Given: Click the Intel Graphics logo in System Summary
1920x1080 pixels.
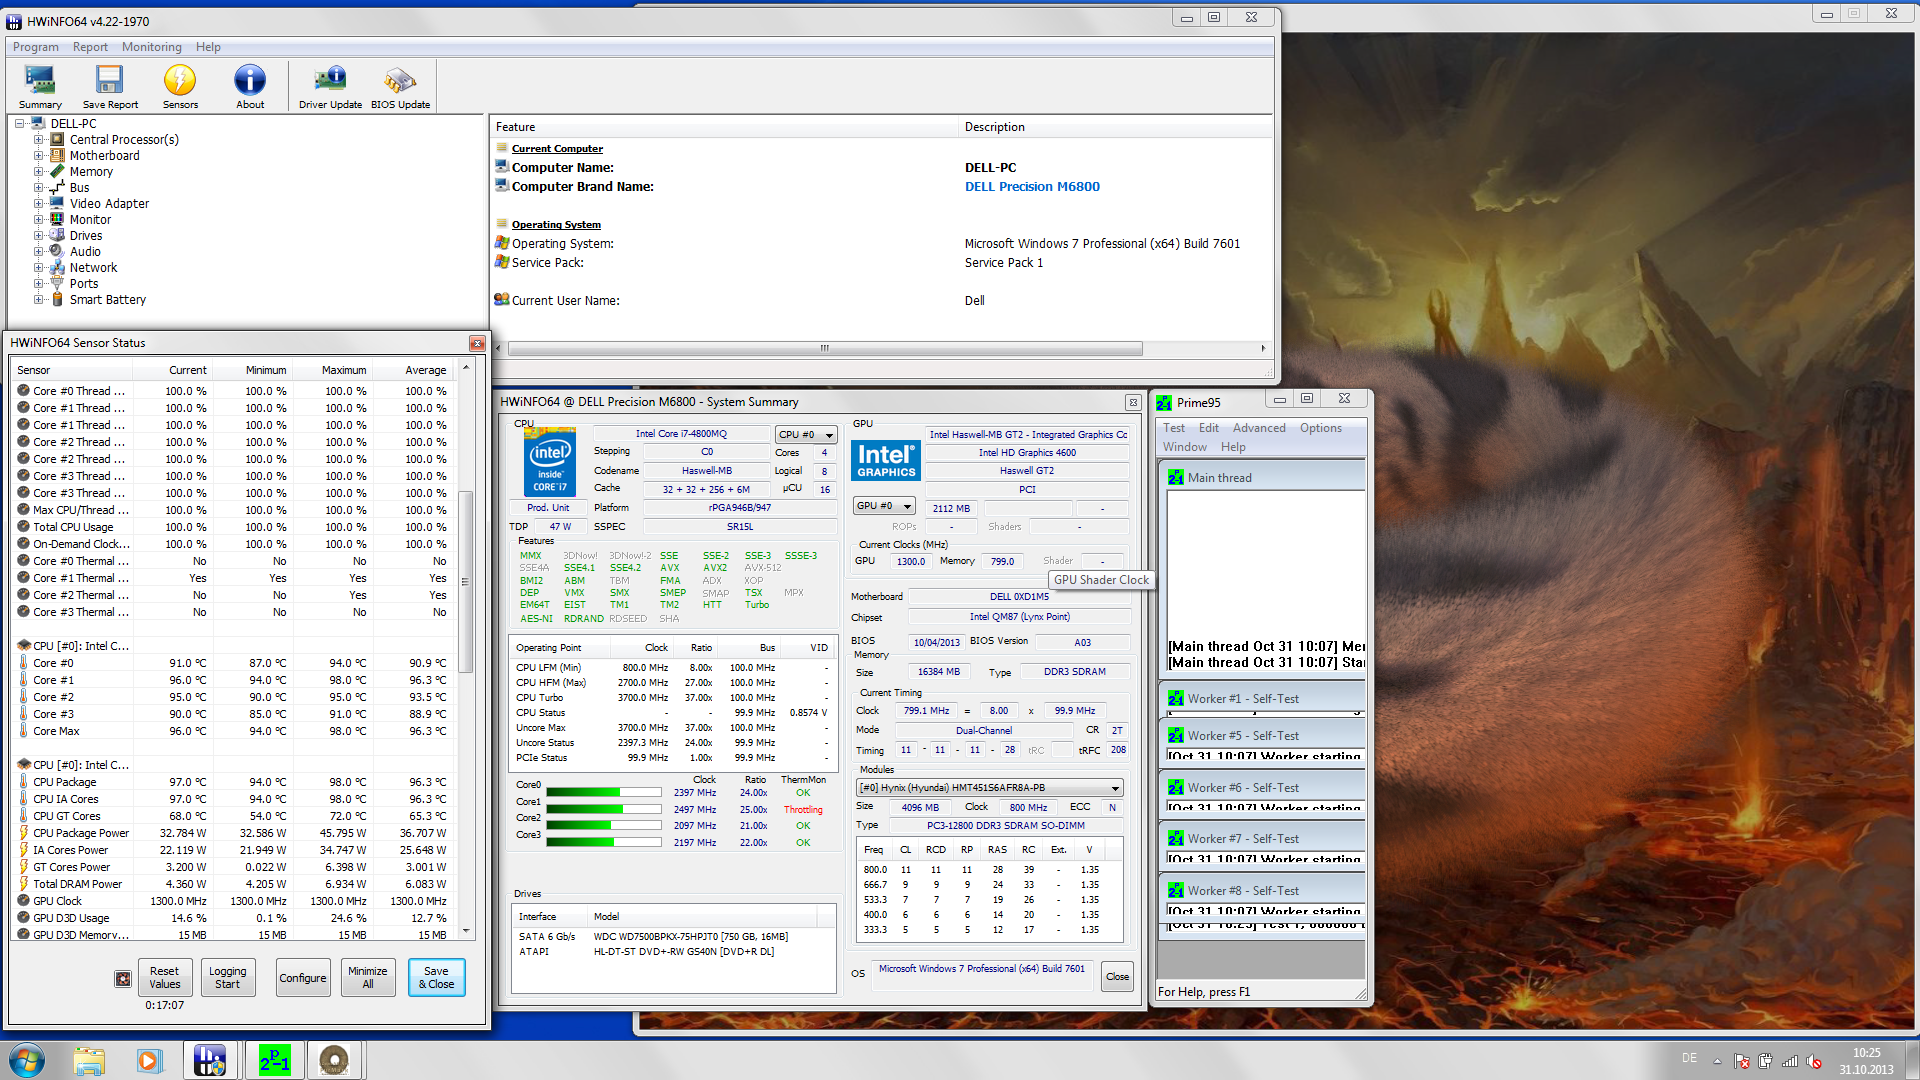Looking at the screenshot, I should [886, 461].
